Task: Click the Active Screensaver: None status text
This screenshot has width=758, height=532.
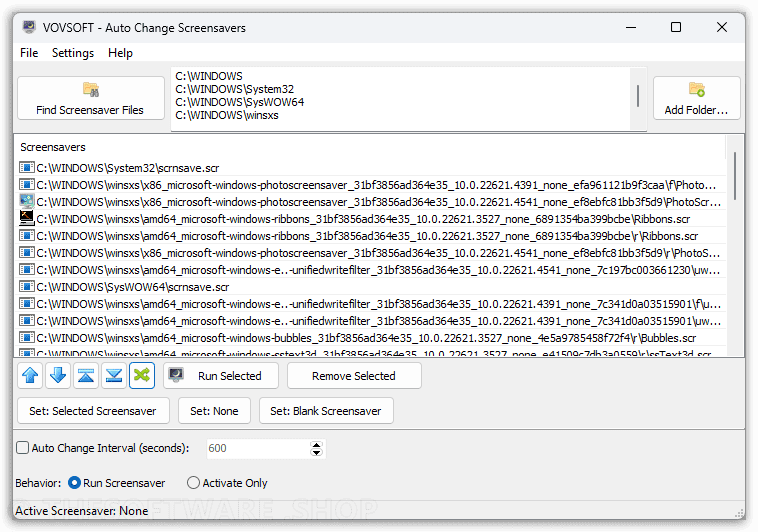Action: coord(82,511)
